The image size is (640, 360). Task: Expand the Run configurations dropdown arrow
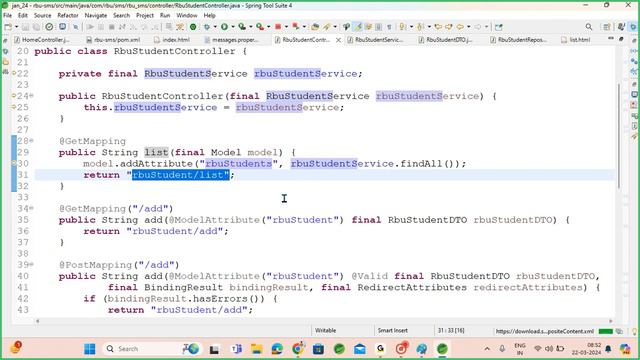tap(233, 27)
